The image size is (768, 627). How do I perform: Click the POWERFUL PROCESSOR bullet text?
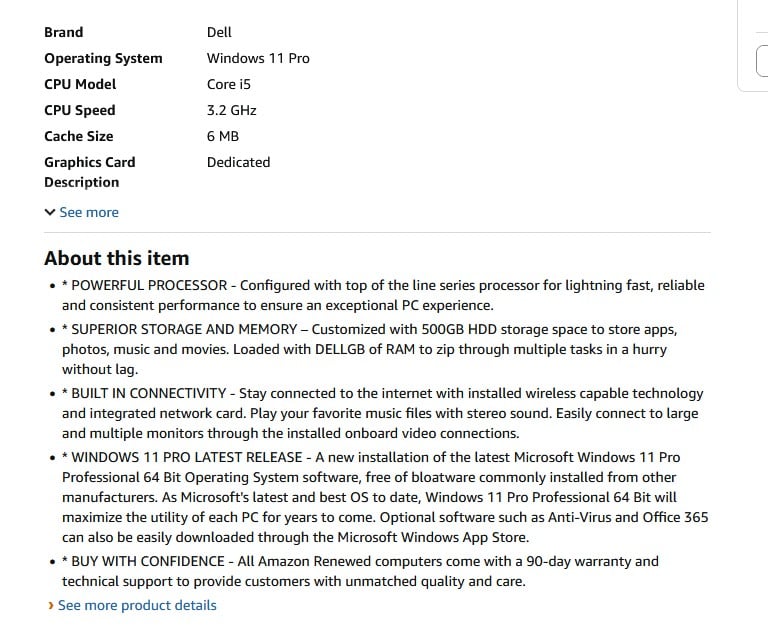[x=383, y=295]
